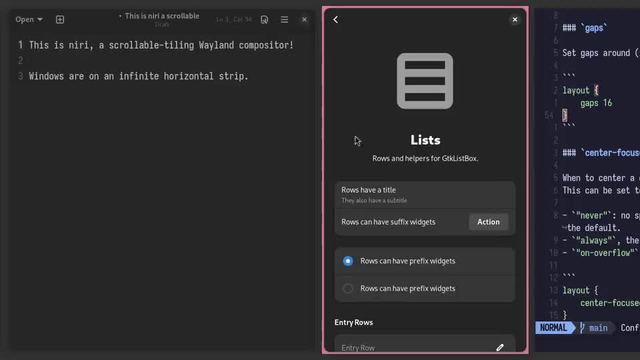
Task: Click the document search icon in editor header
Action: tap(264, 20)
